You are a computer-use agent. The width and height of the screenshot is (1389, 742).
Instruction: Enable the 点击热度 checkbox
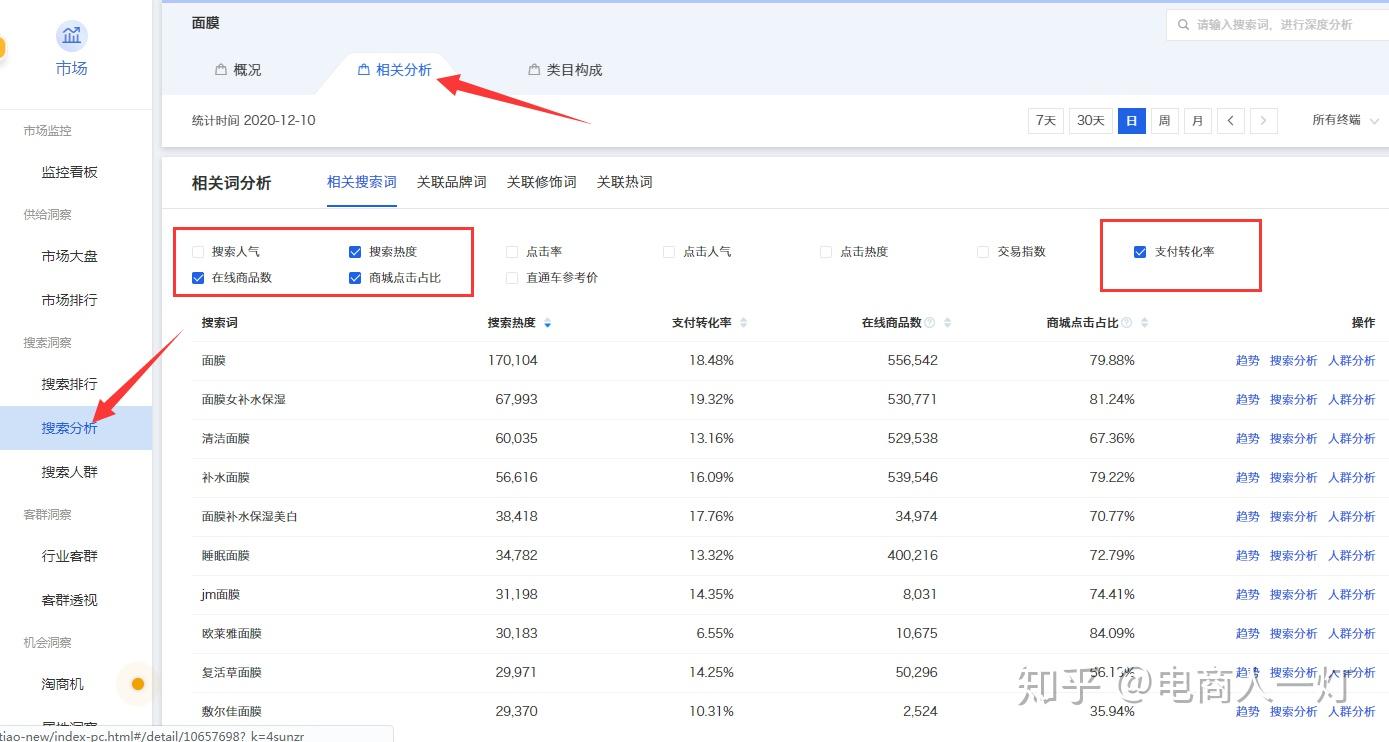826,252
